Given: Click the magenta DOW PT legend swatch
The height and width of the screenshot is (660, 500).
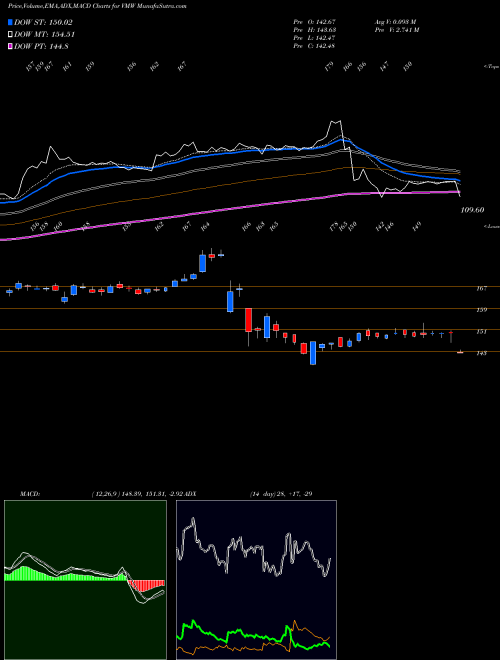Looking at the screenshot, I should click(x=11, y=46).
